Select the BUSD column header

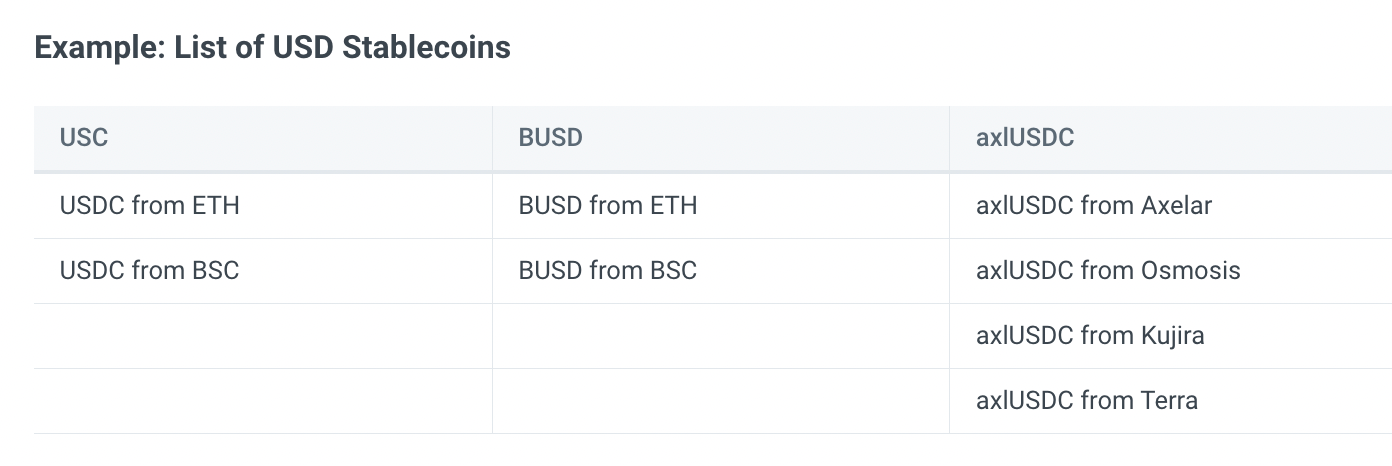point(721,138)
